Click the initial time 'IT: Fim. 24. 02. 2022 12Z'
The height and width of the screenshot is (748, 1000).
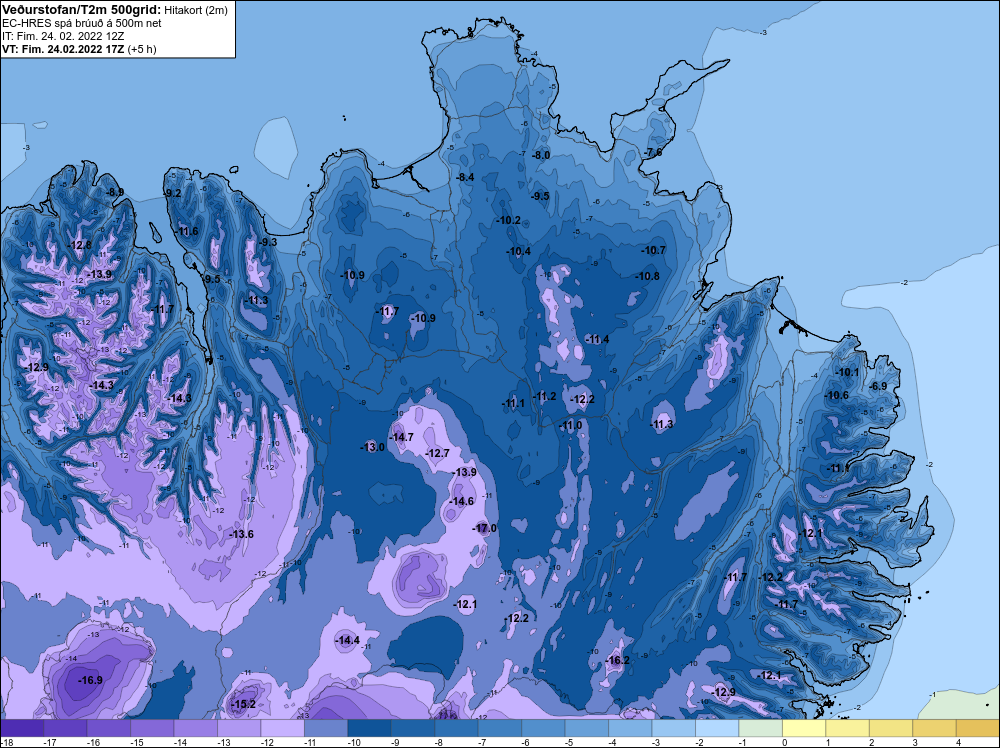pyautogui.click(x=63, y=36)
